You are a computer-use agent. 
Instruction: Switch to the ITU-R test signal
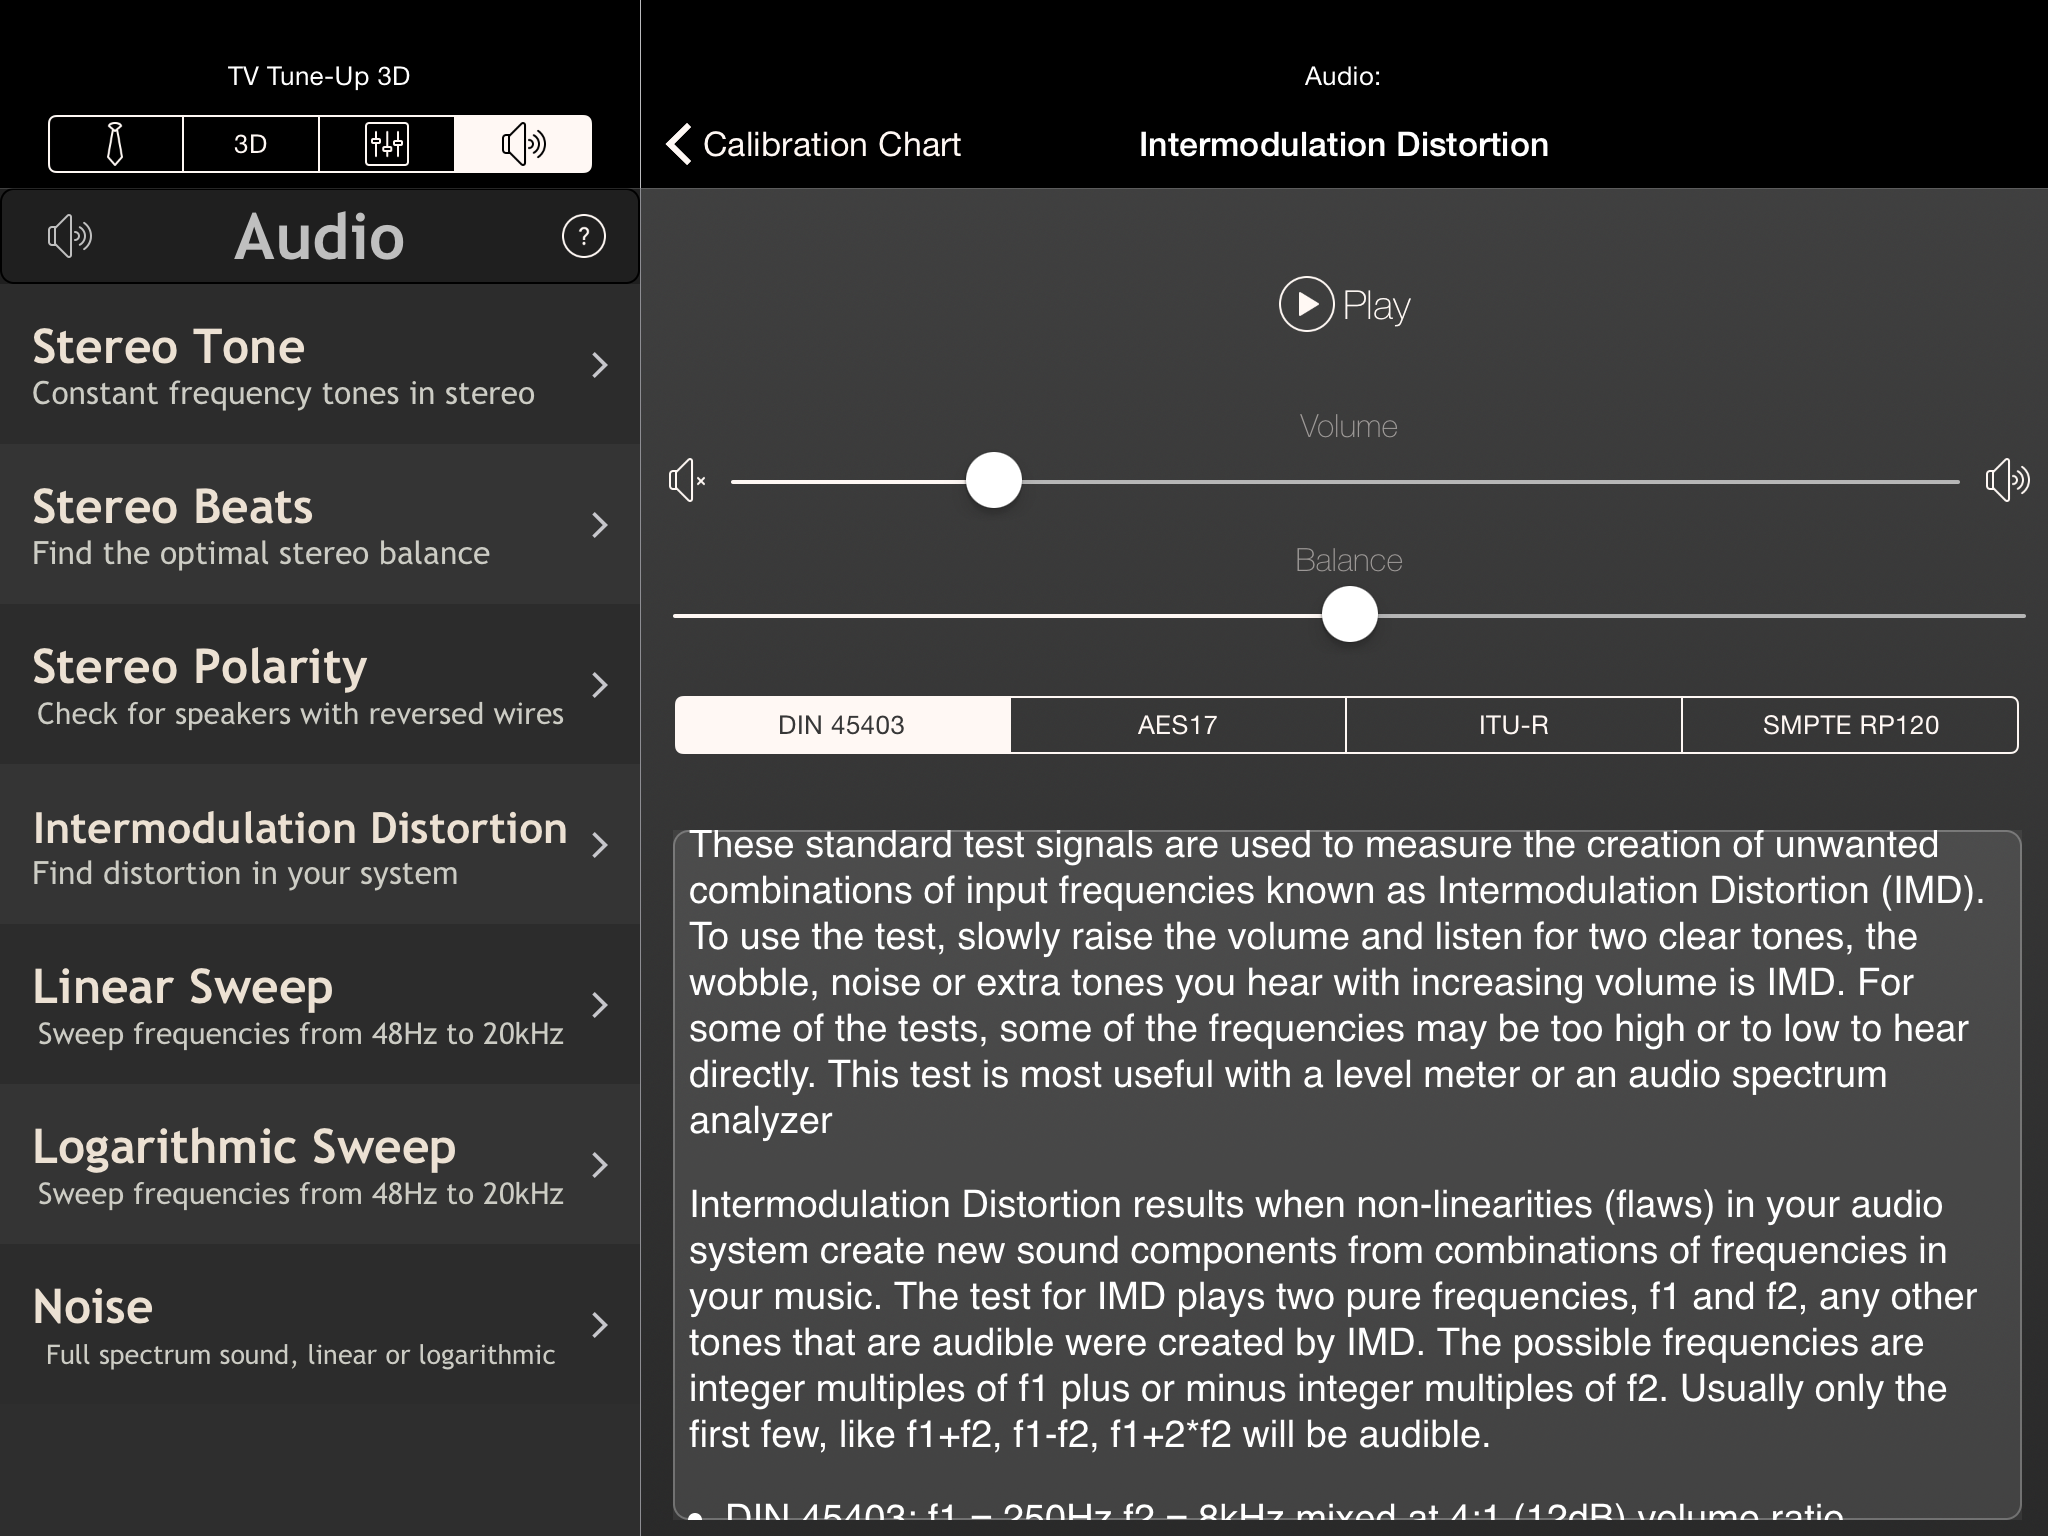pyautogui.click(x=1513, y=725)
